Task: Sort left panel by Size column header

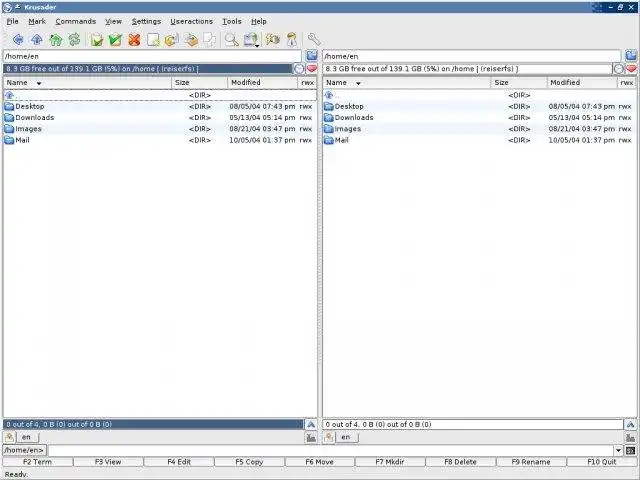Action: (199, 83)
